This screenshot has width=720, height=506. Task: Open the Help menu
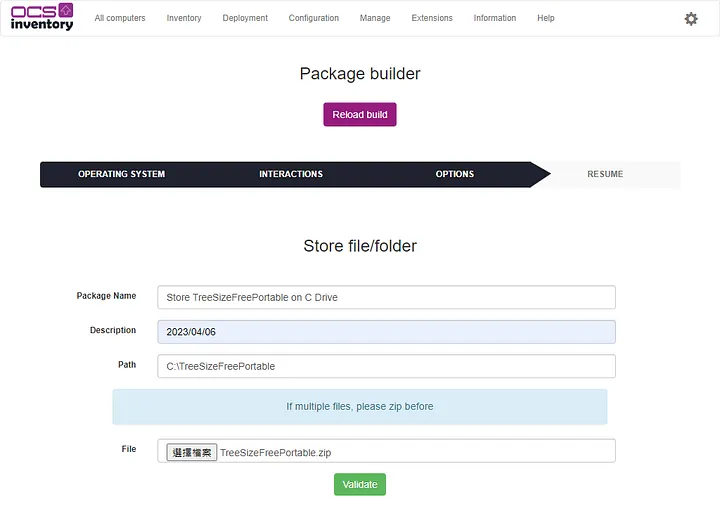546,18
